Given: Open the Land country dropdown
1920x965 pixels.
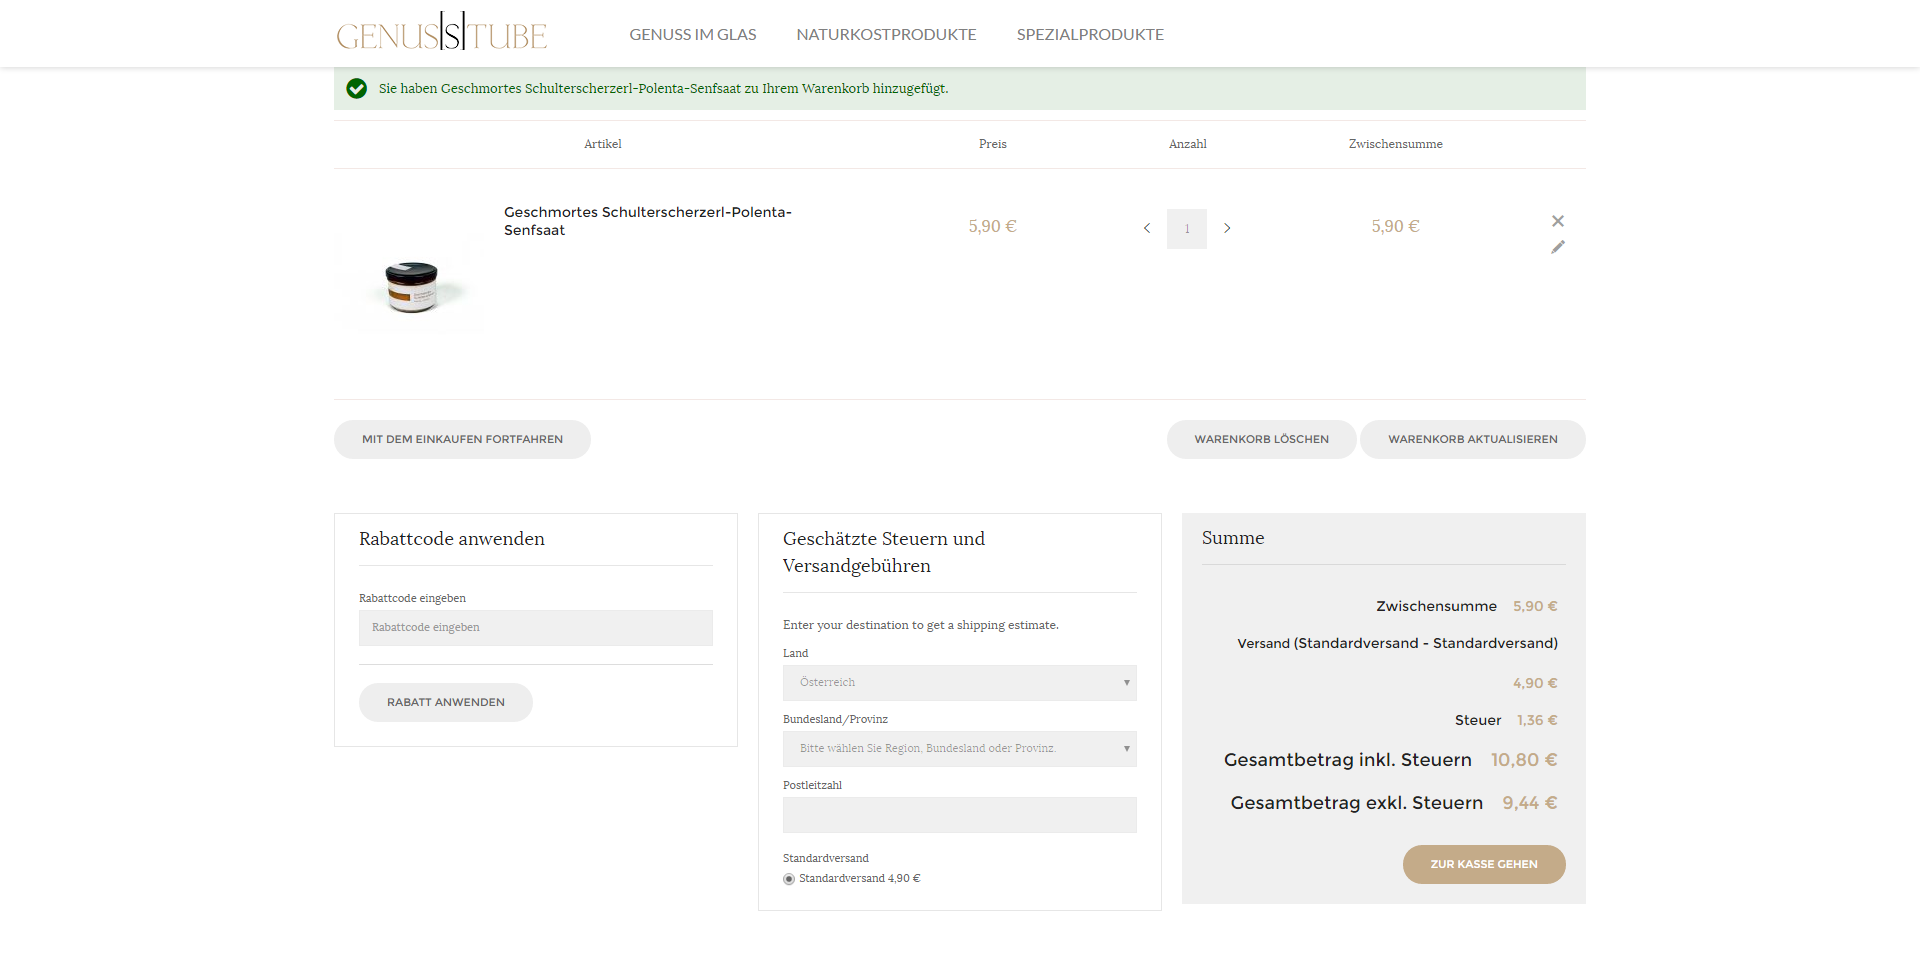Looking at the screenshot, I should tap(959, 683).
